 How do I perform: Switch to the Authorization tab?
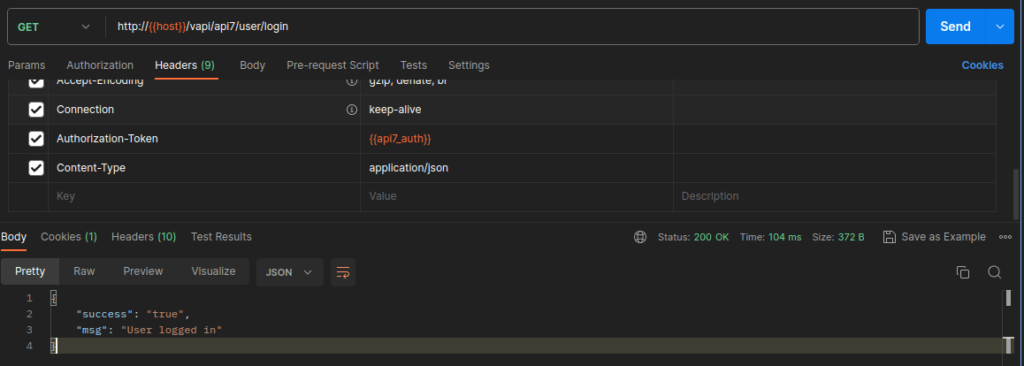[x=100, y=65]
